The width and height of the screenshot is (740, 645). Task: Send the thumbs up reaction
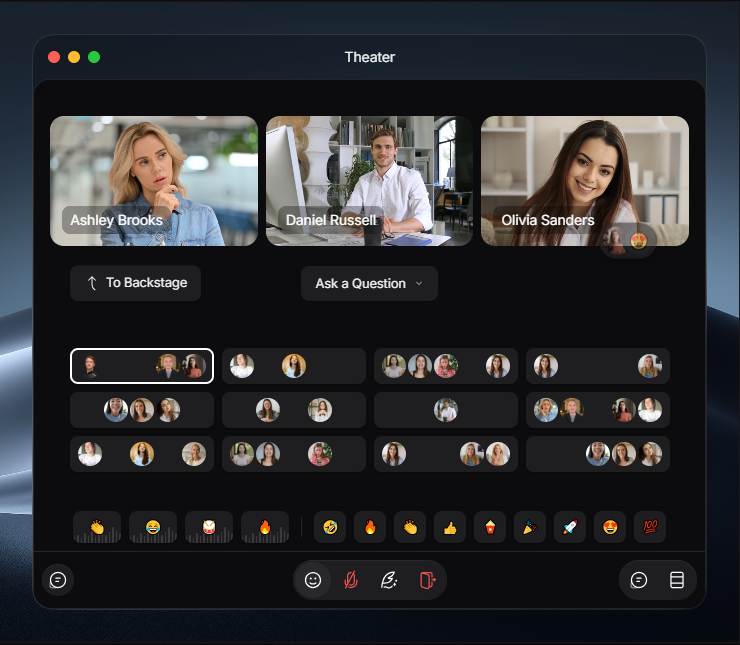[450, 527]
